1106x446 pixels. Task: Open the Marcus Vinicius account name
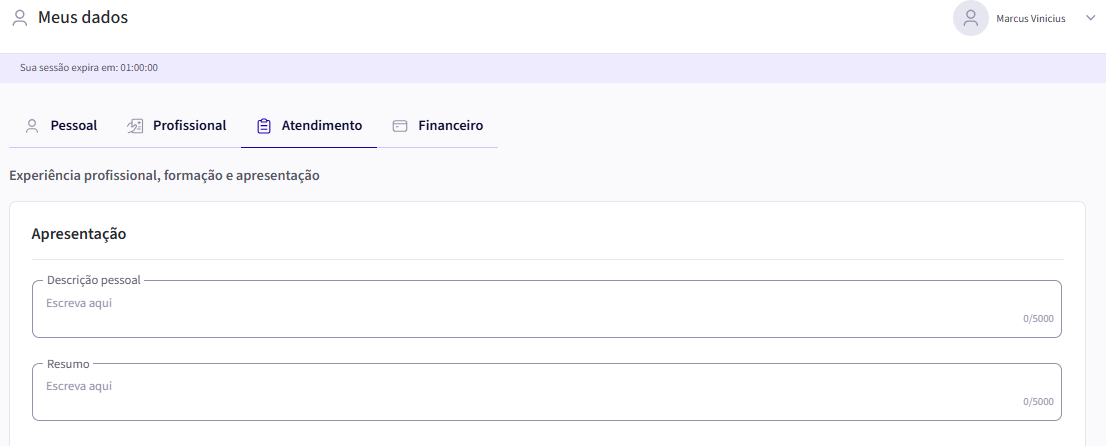(1030, 19)
